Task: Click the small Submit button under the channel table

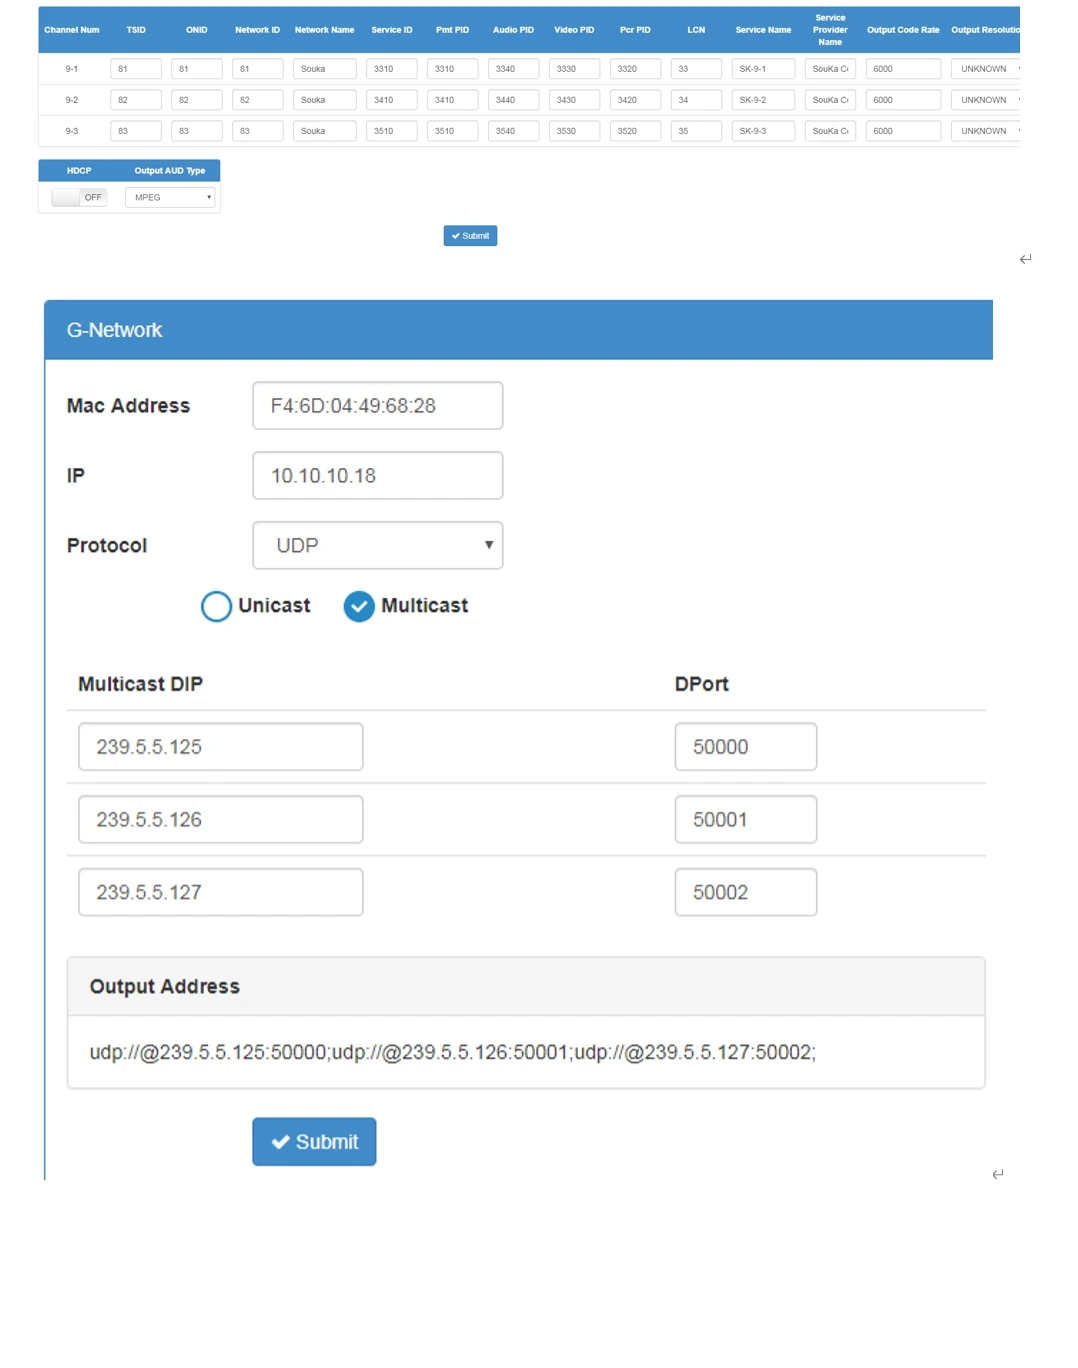Action: click(x=470, y=236)
